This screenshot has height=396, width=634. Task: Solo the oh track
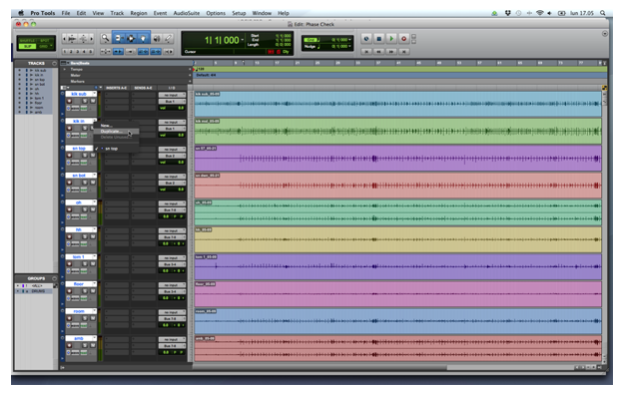pyautogui.click(x=85, y=210)
